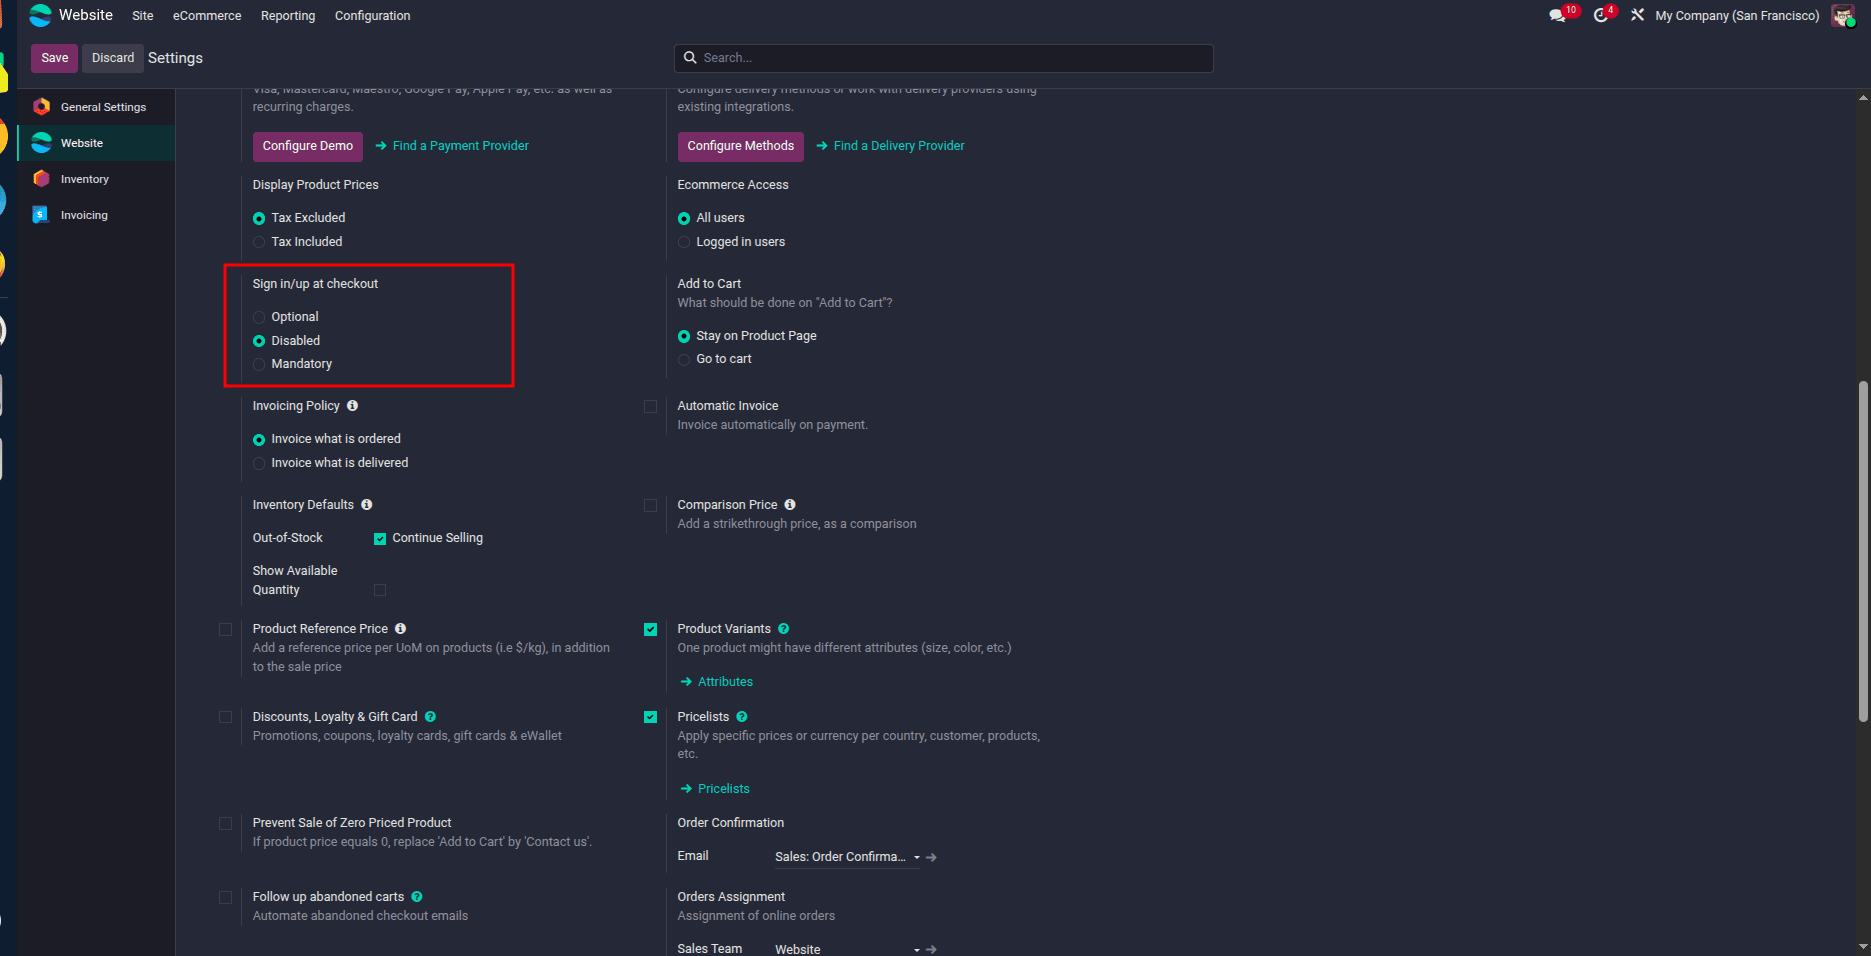Open the Site menu
This screenshot has height=956, width=1871.
(143, 16)
